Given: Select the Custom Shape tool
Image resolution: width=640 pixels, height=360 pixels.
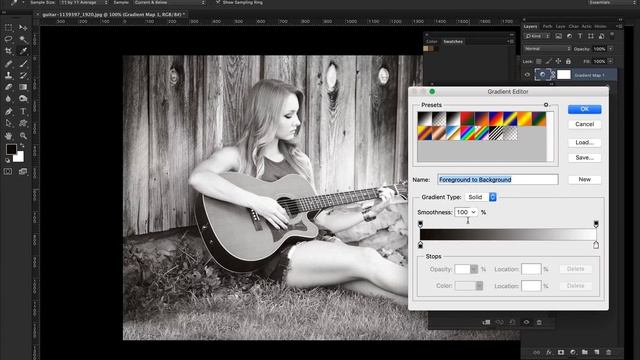Looking at the screenshot, I should pyautogui.click(x=23, y=123).
